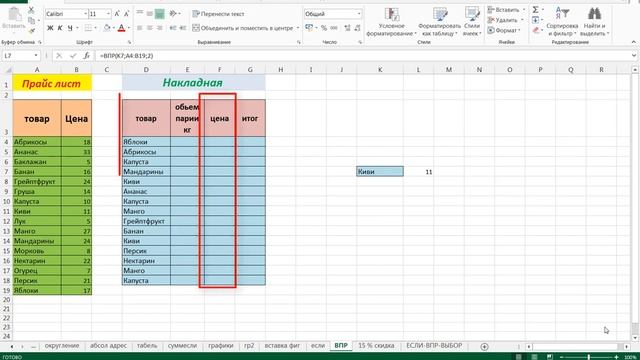
Task: Click the percent style icon
Action: coord(324,28)
